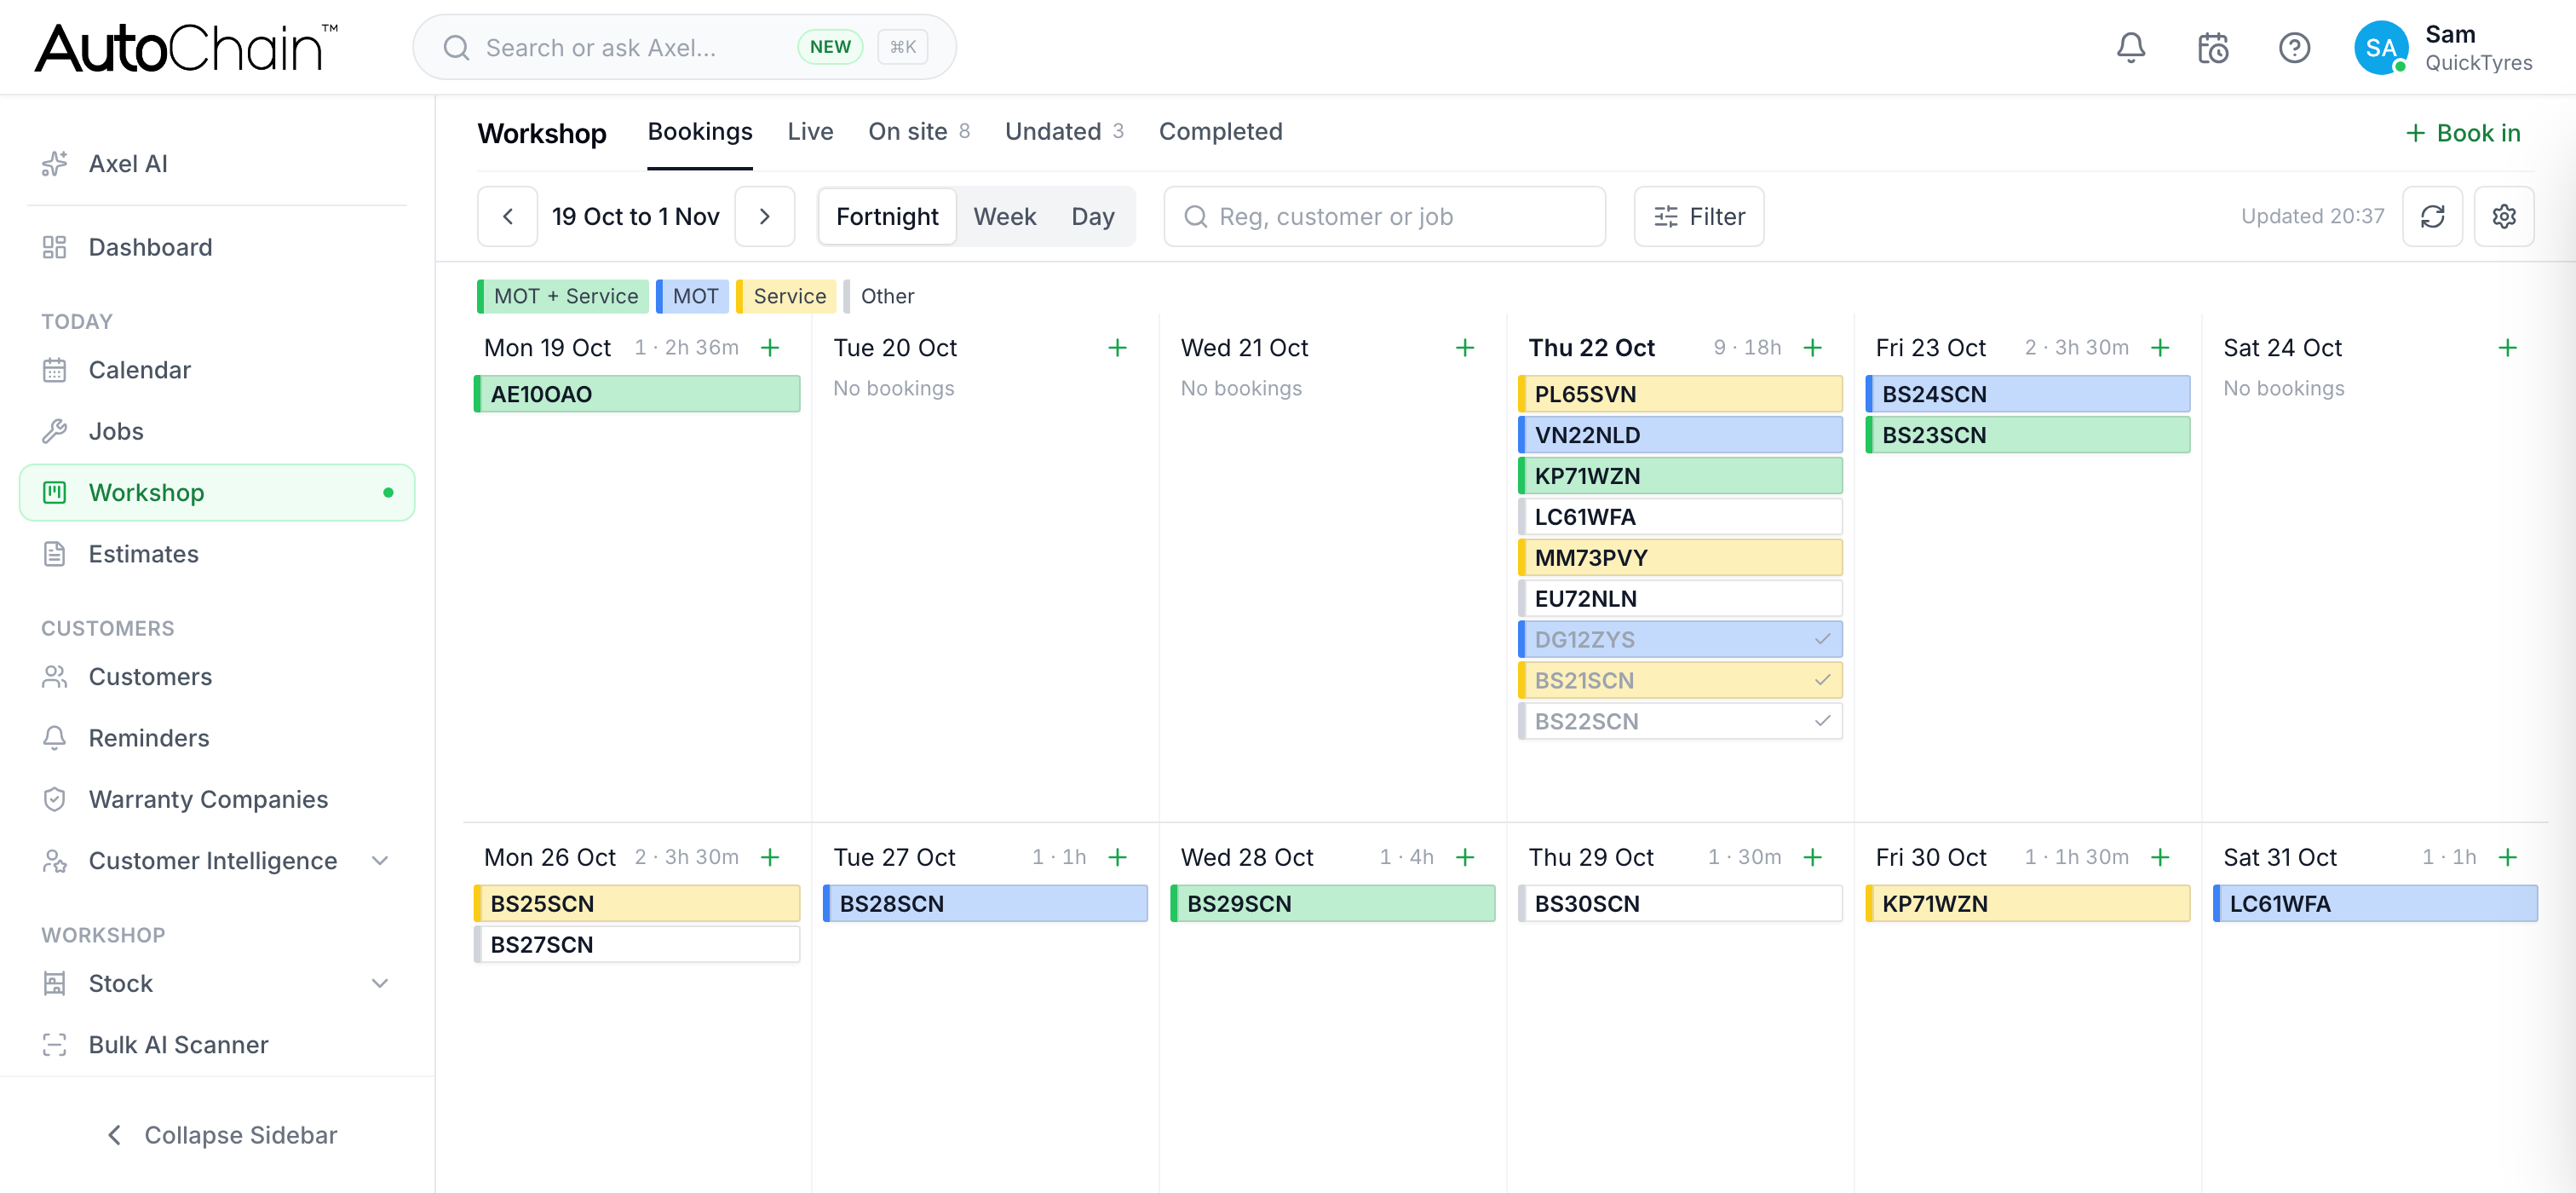Viewport: 2576px width, 1193px height.
Task: Open On site tab
Action: (918, 132)
